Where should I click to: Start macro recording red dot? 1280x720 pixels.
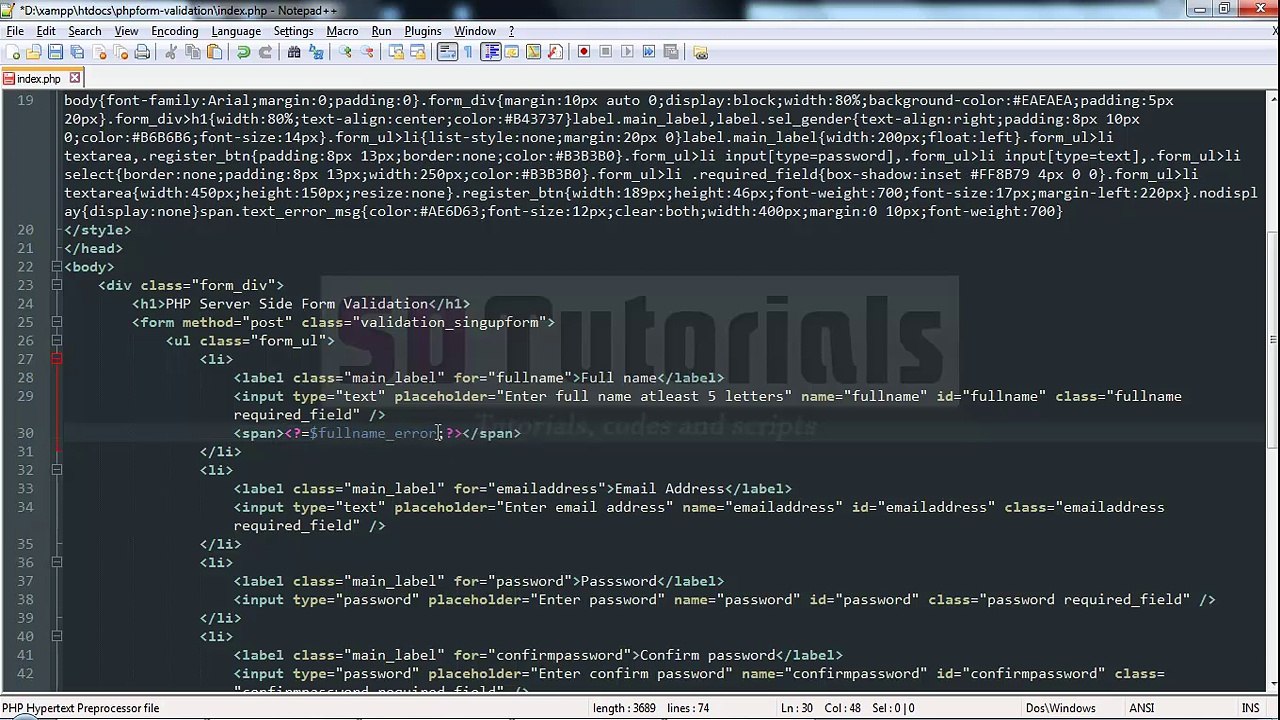pyautogui.click(x=584, y=52)
